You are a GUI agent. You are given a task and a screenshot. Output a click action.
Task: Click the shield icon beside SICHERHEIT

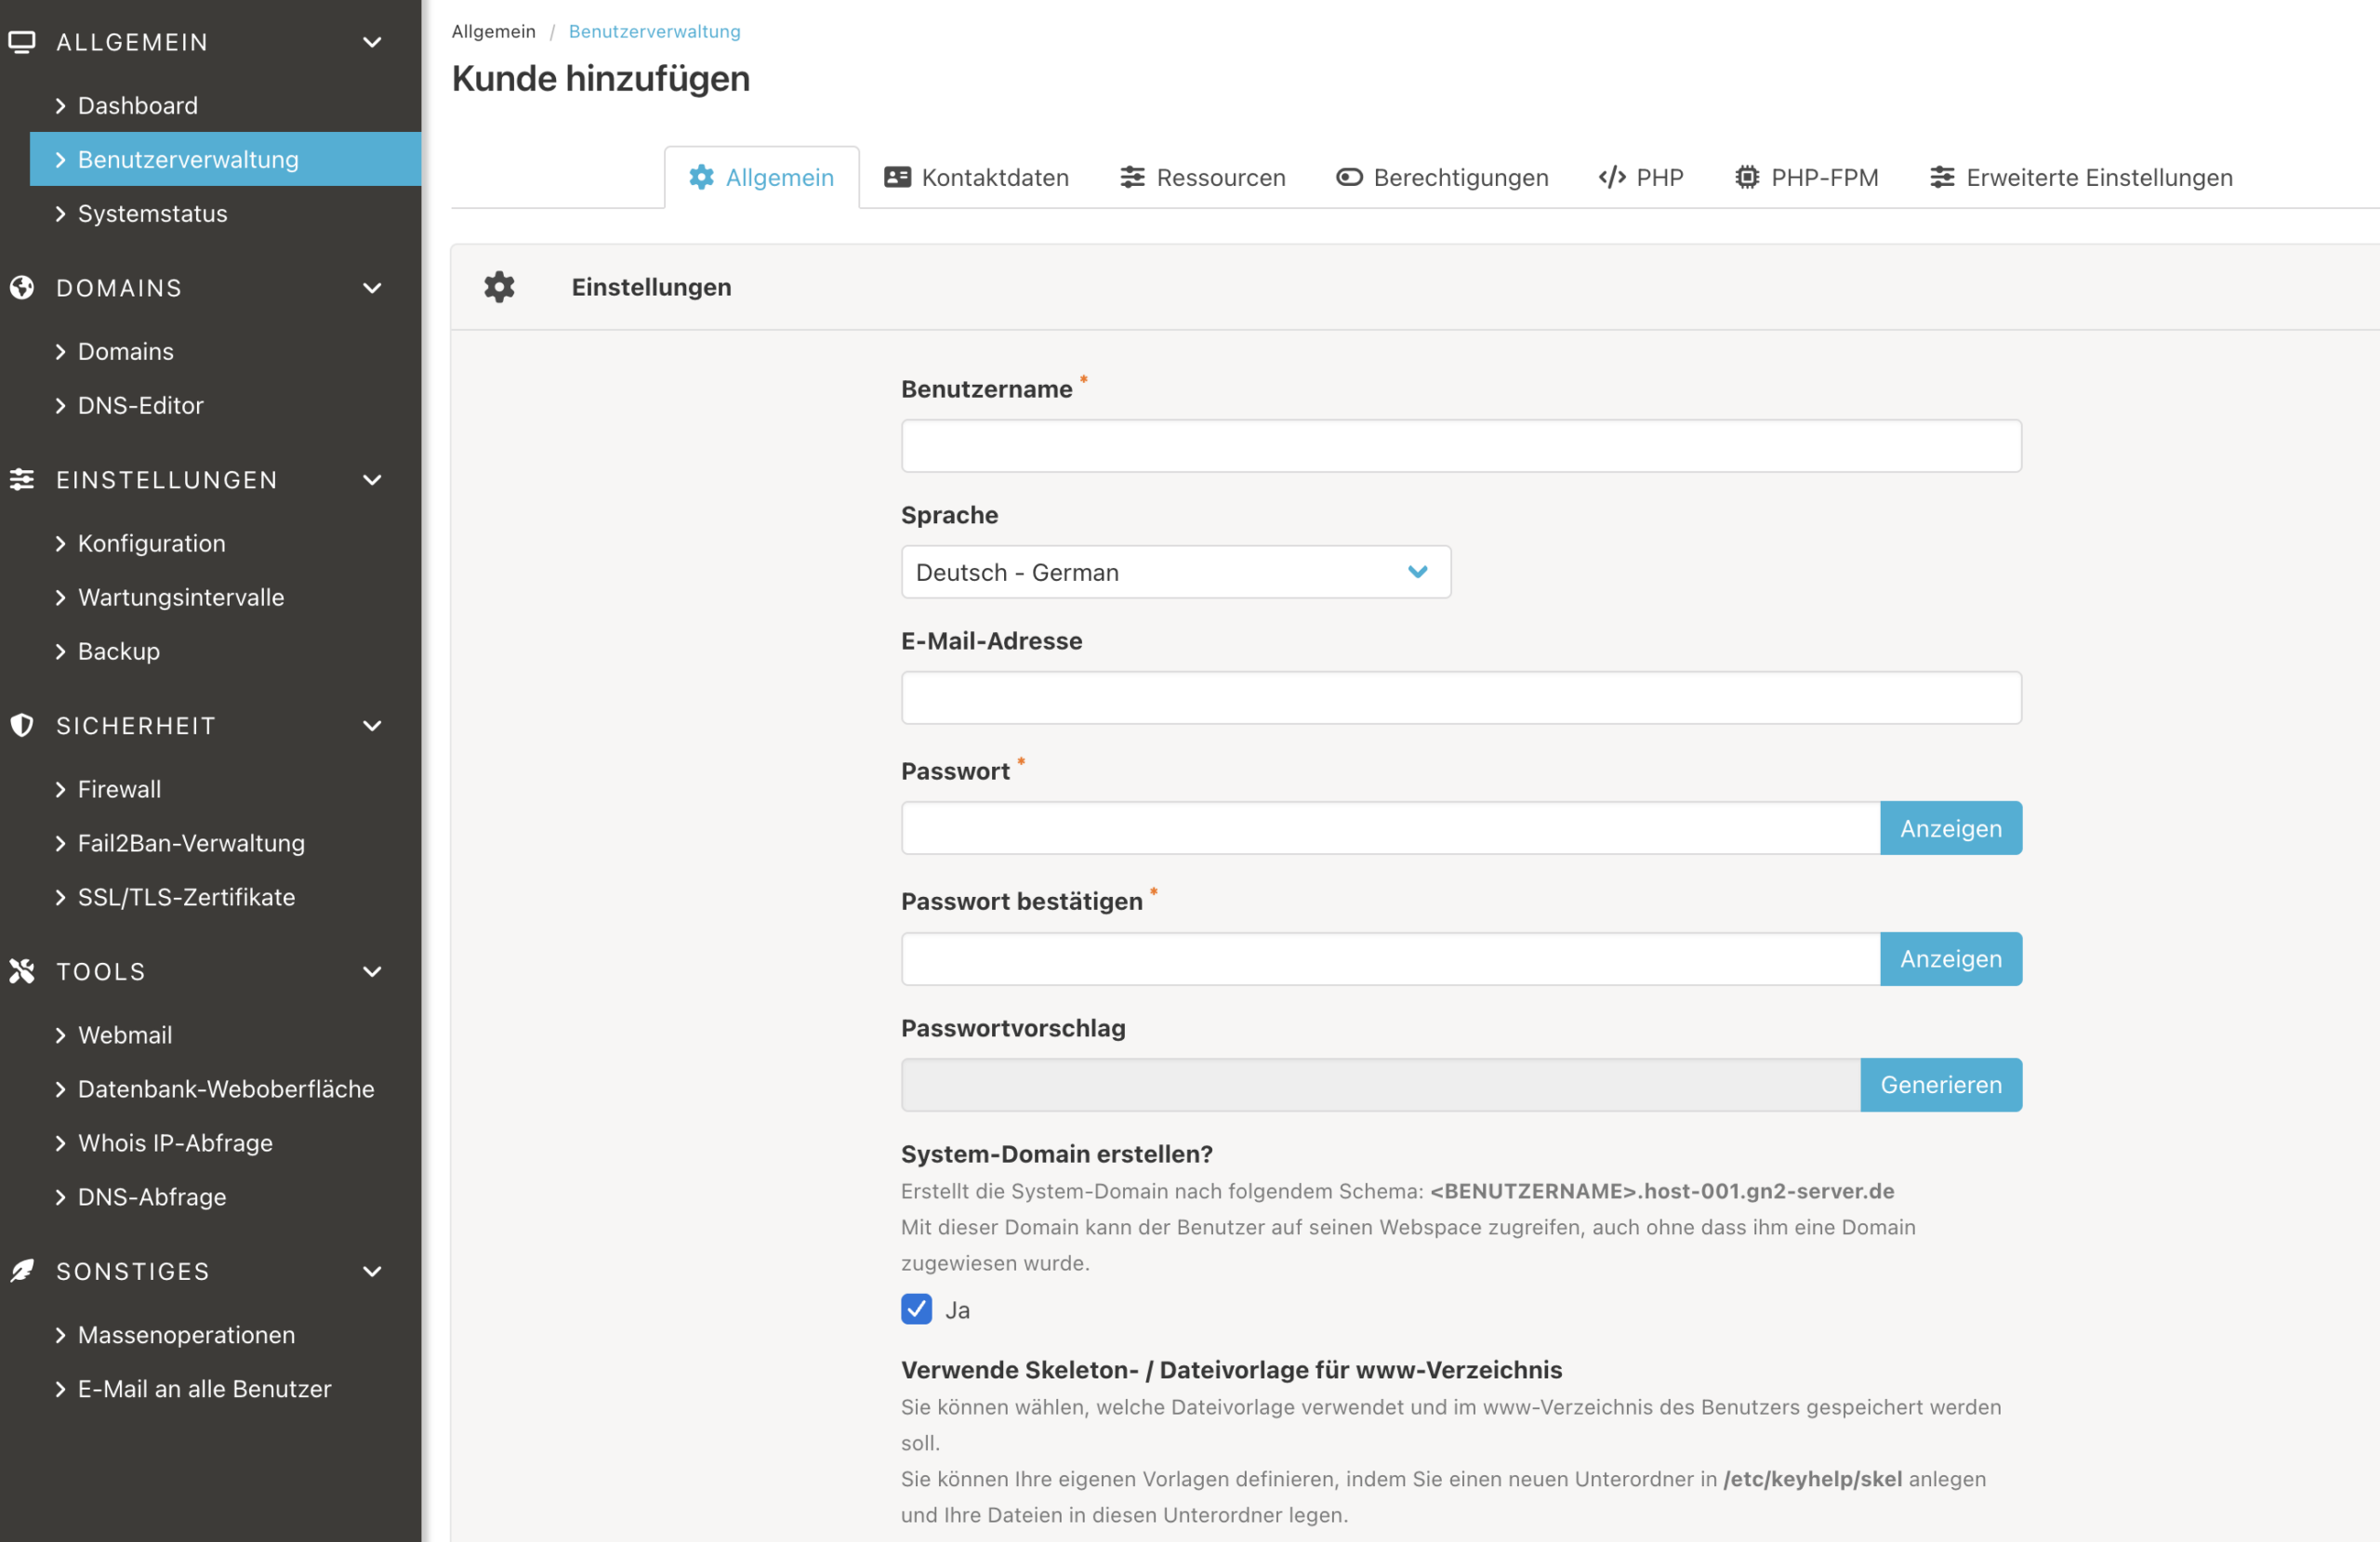(22, 726)
